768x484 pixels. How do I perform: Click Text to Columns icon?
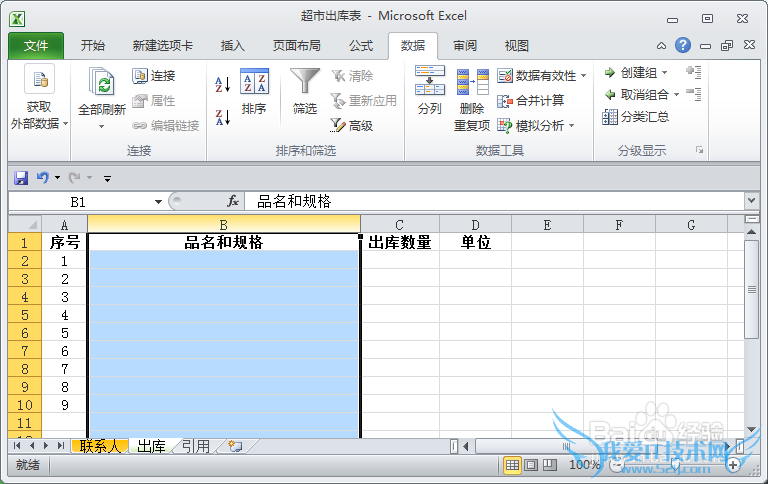430,80
